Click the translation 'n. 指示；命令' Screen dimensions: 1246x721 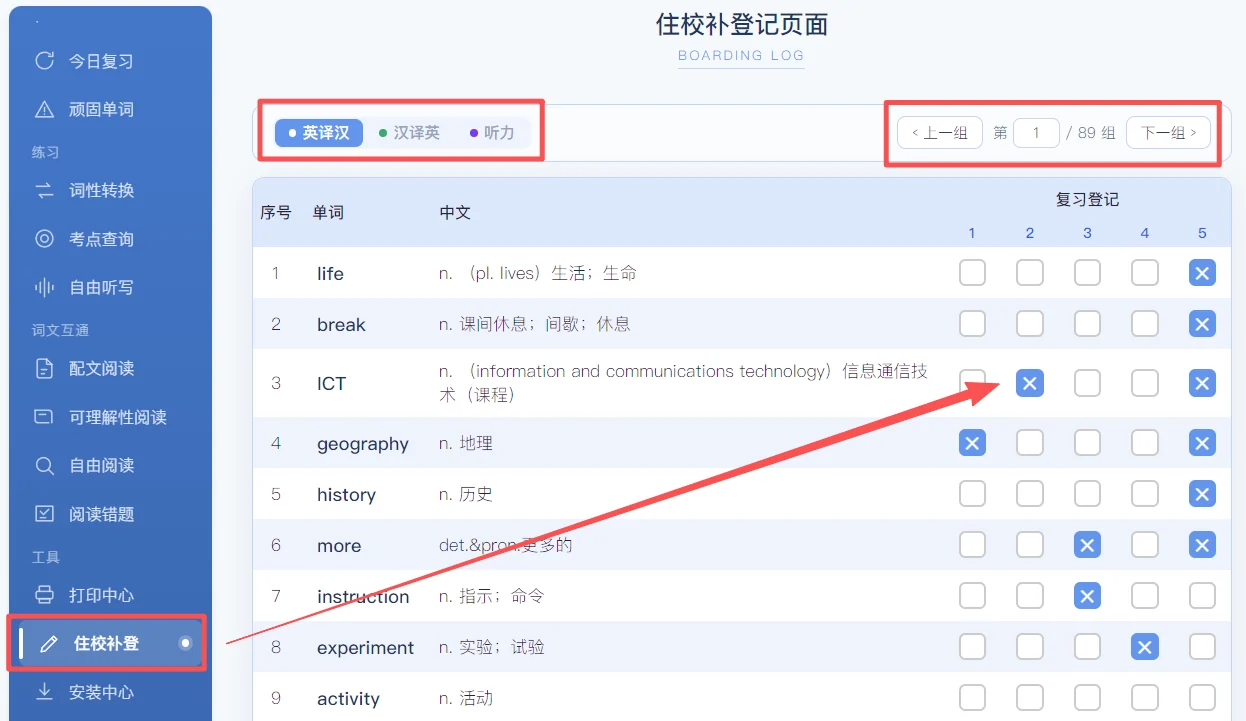tap(492, 596)
